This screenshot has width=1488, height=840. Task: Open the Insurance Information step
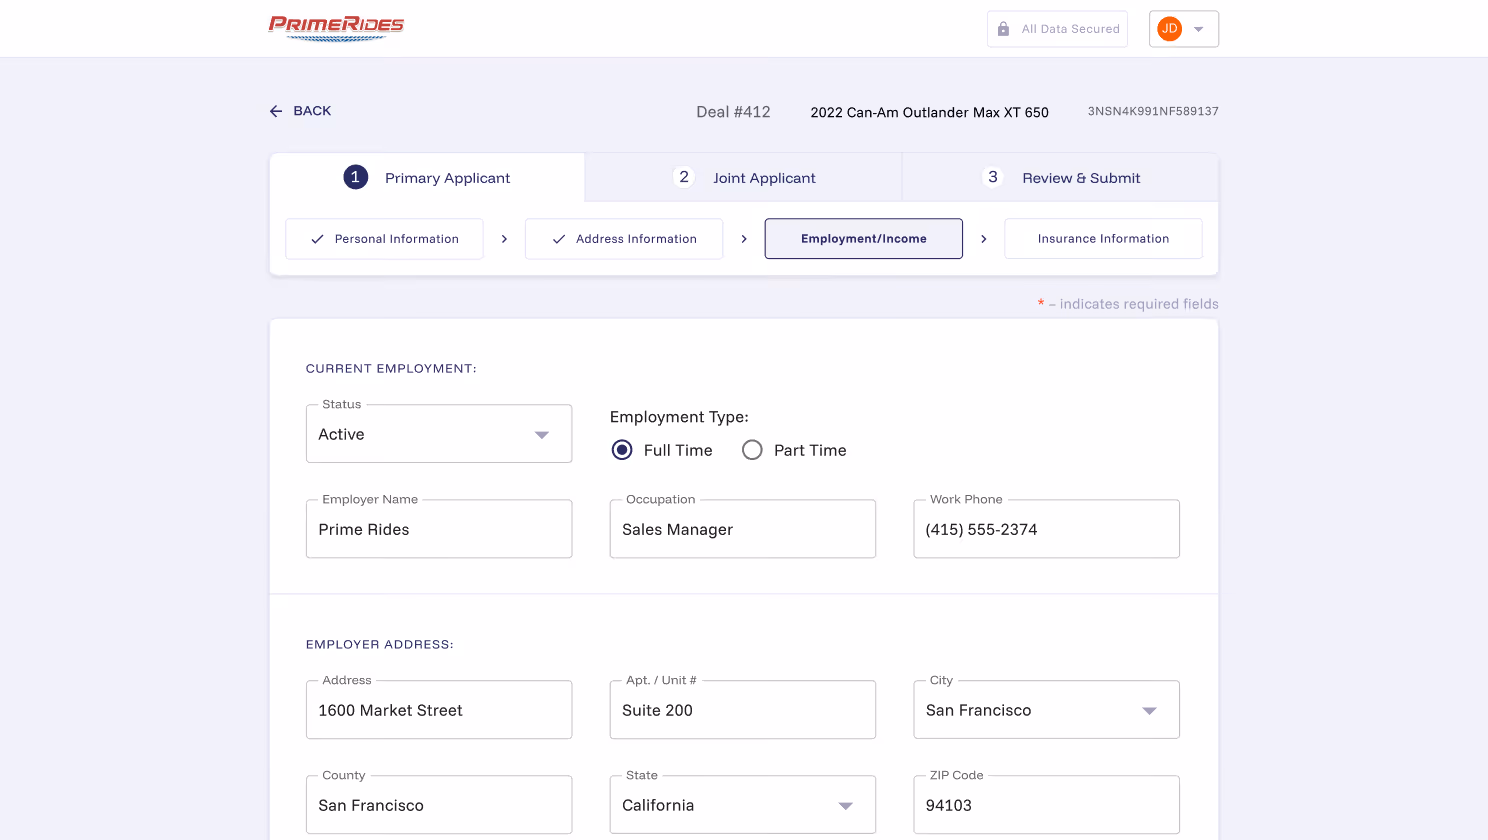(x=1103, y=239)
